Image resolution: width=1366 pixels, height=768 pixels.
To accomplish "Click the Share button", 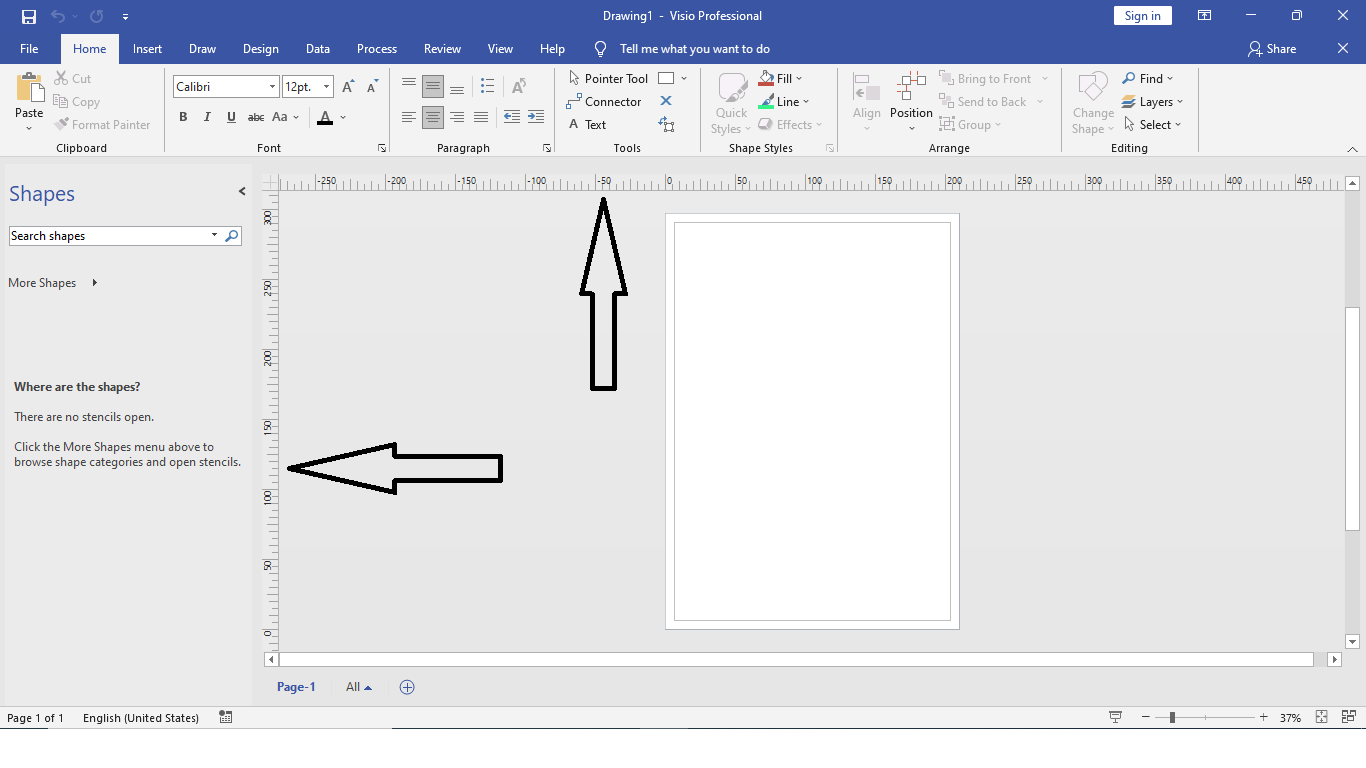I will tap(1272, 48).
